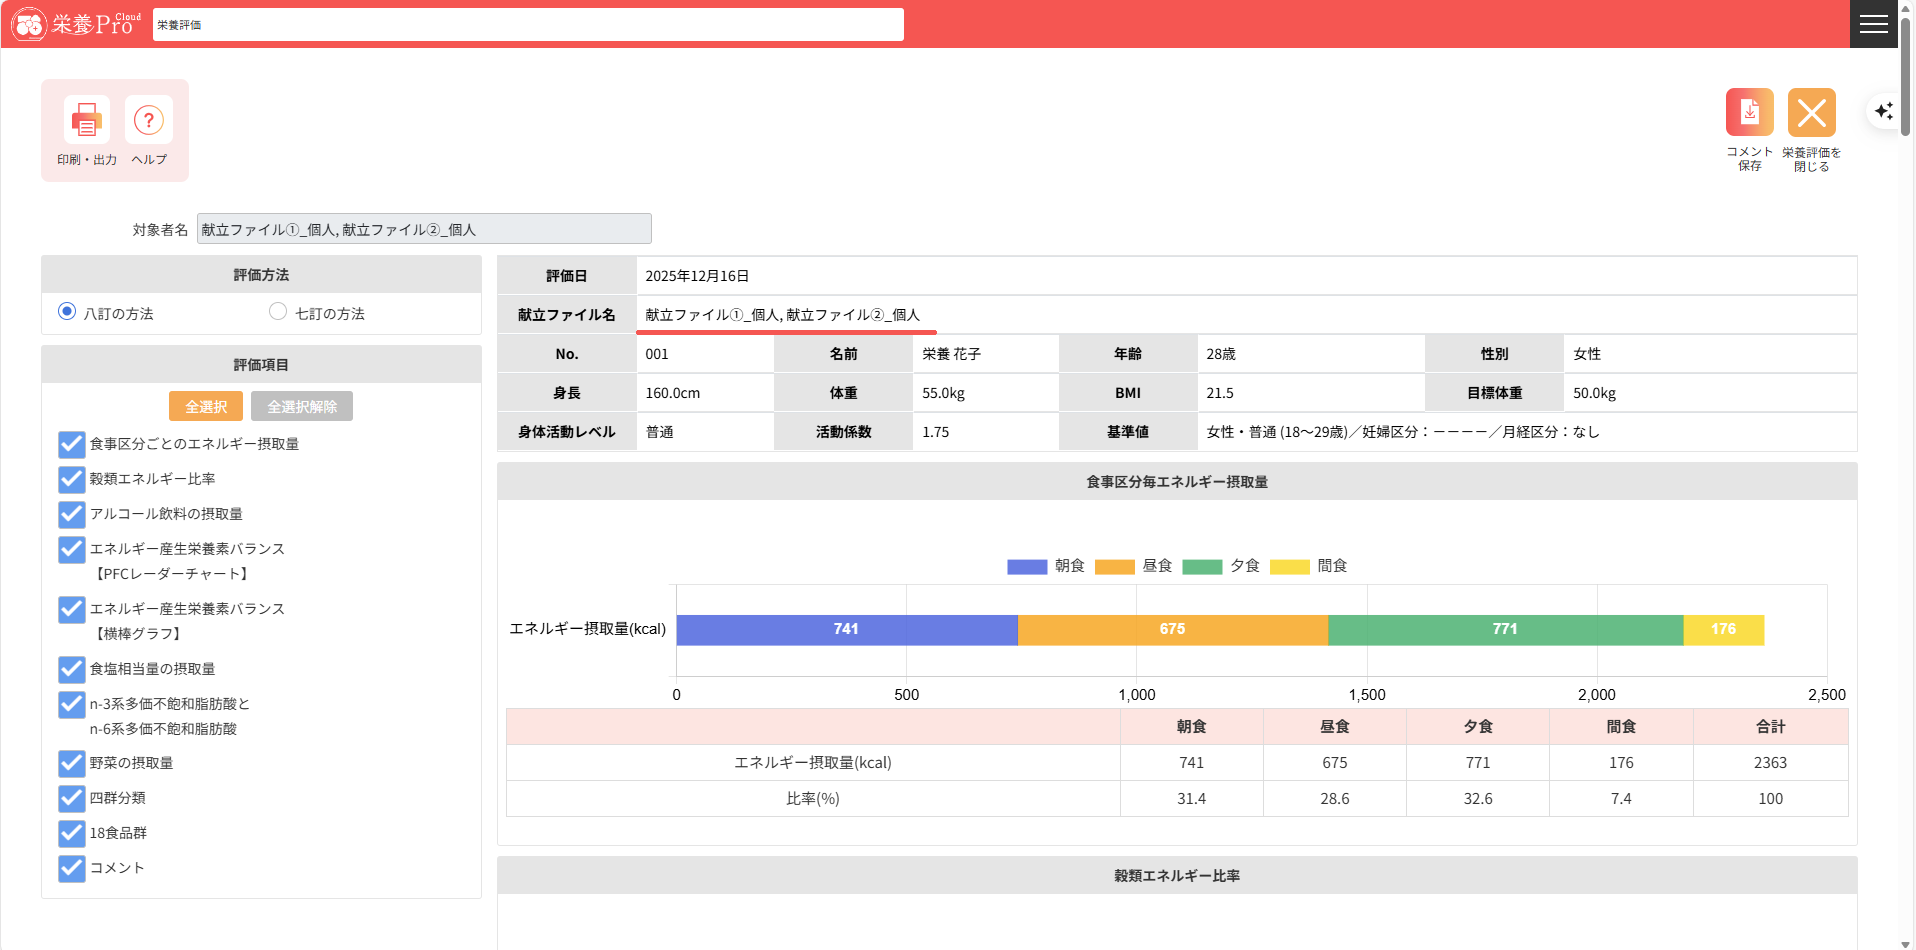This screenshot has width=1916, height=950.
Task: Select the 八訂の方法 radio button
Action: point(67,312)
